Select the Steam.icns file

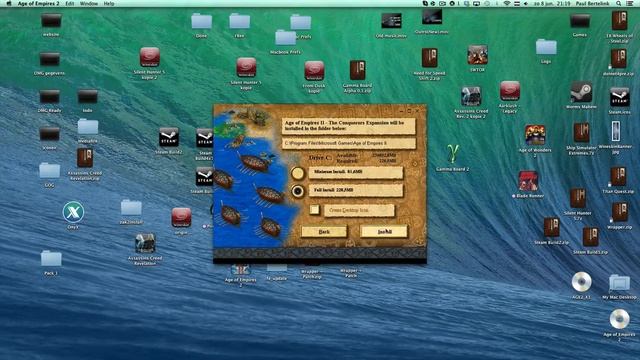[x=619, y=97]
